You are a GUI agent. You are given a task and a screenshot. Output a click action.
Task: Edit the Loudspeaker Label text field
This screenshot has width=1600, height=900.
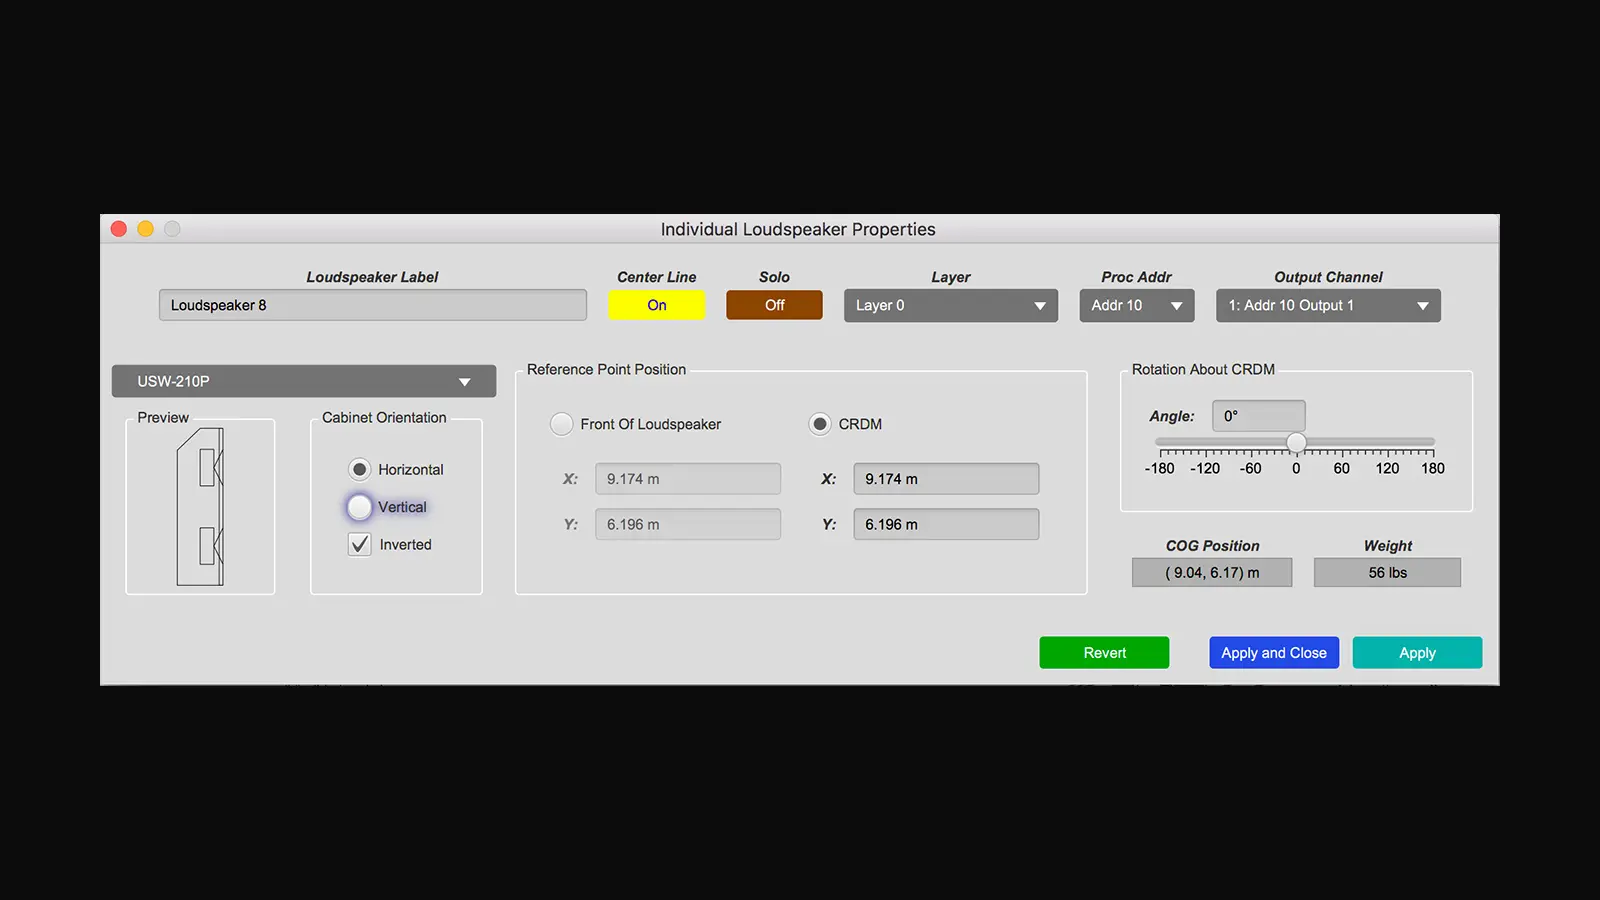372,305
